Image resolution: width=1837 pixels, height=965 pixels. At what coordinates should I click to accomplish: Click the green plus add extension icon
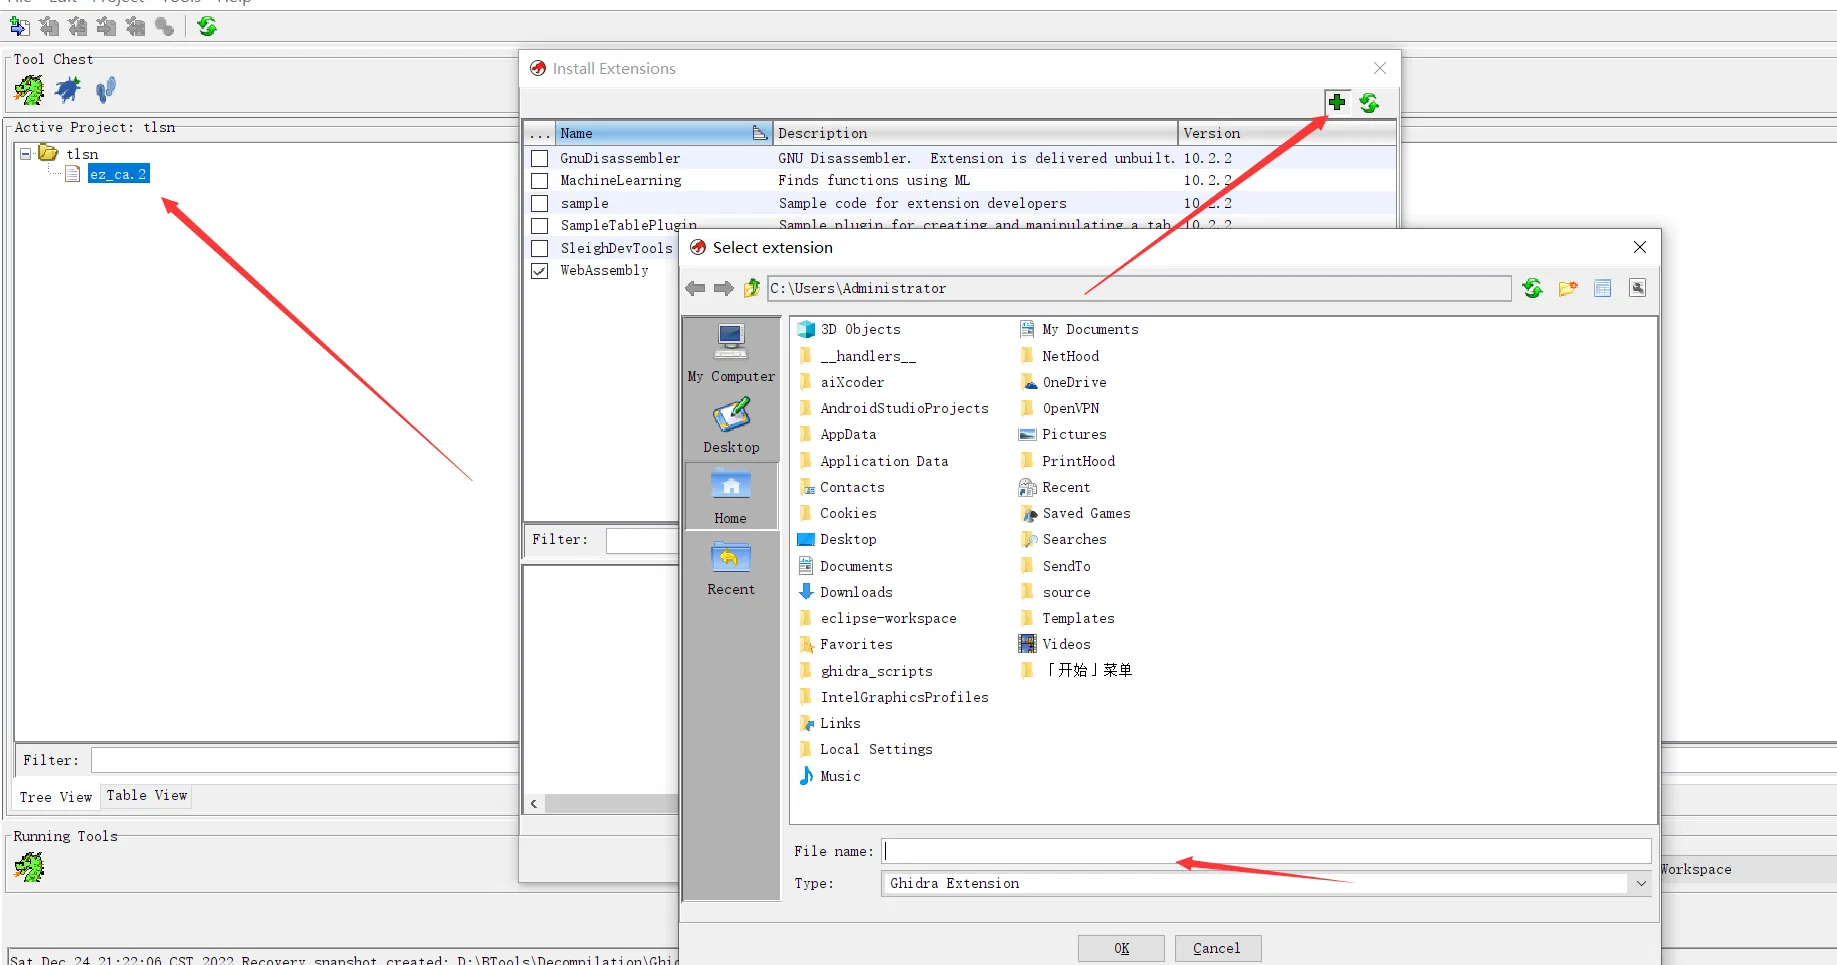tap(1337, 102)
